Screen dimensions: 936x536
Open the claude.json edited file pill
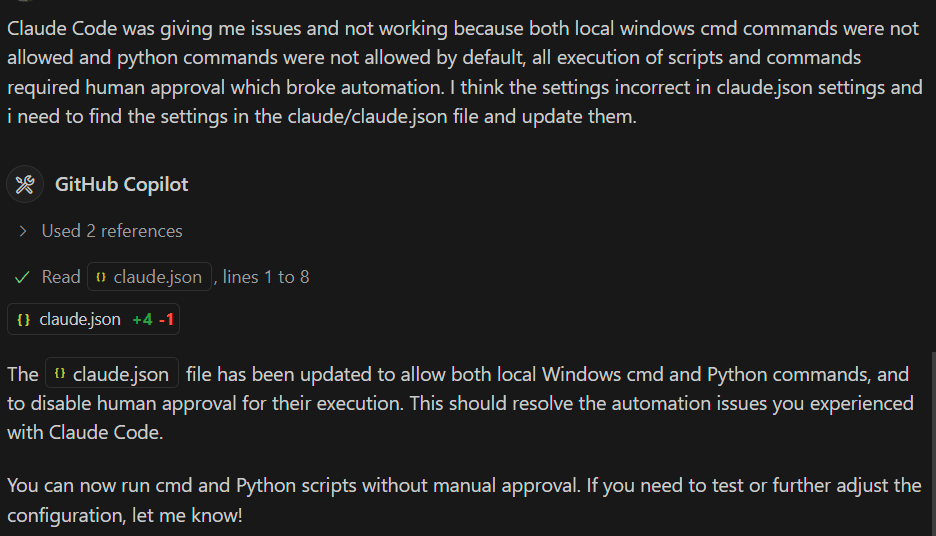(80, 320)
